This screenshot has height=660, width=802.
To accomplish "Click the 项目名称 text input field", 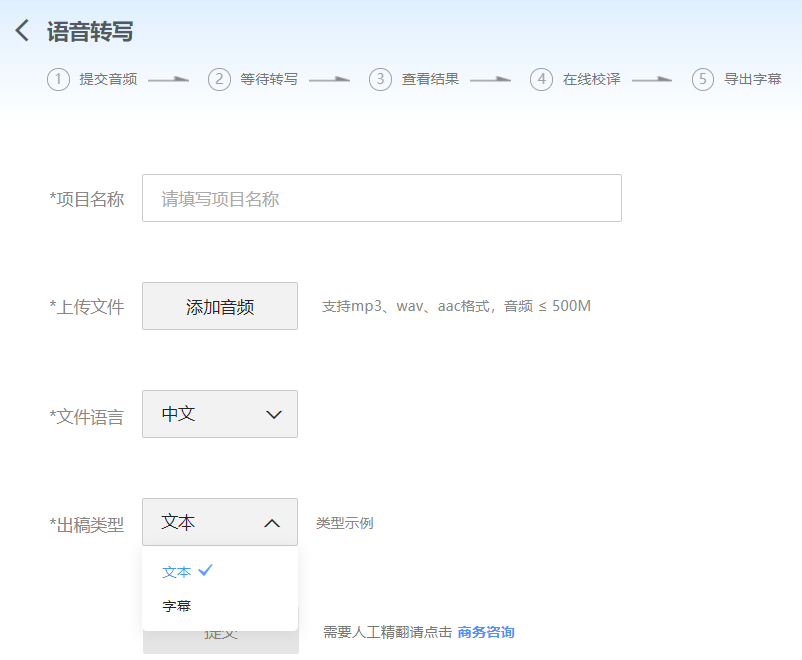I will [381, 198].
